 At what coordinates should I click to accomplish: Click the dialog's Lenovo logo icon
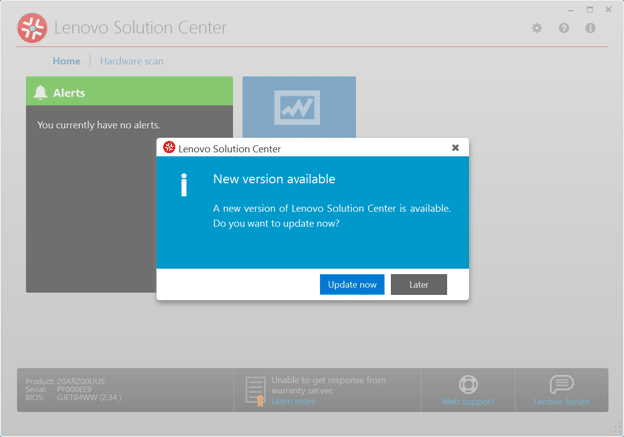tap(169, 147)
